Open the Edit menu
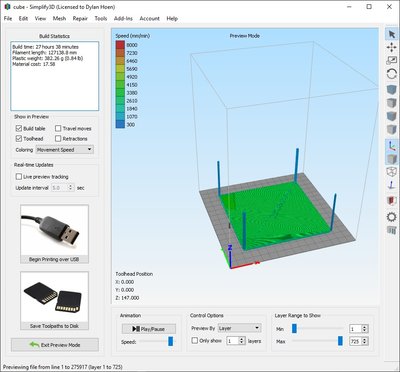 pos(23,18)
